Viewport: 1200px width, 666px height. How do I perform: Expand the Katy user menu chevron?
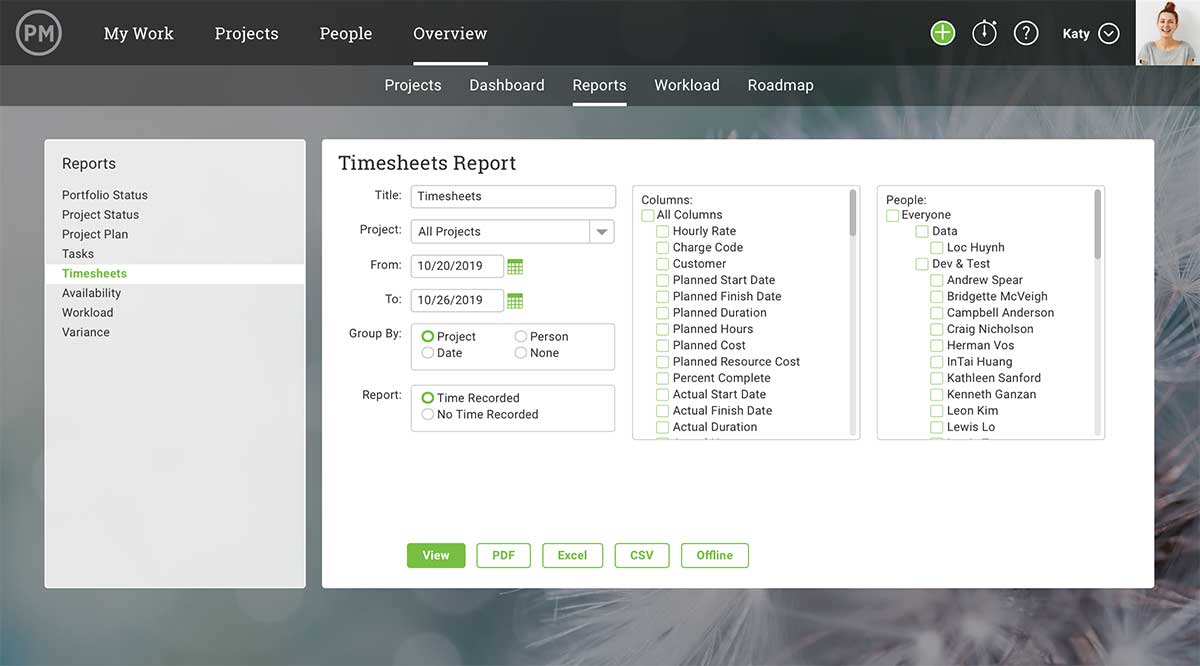coord(1109,33)
